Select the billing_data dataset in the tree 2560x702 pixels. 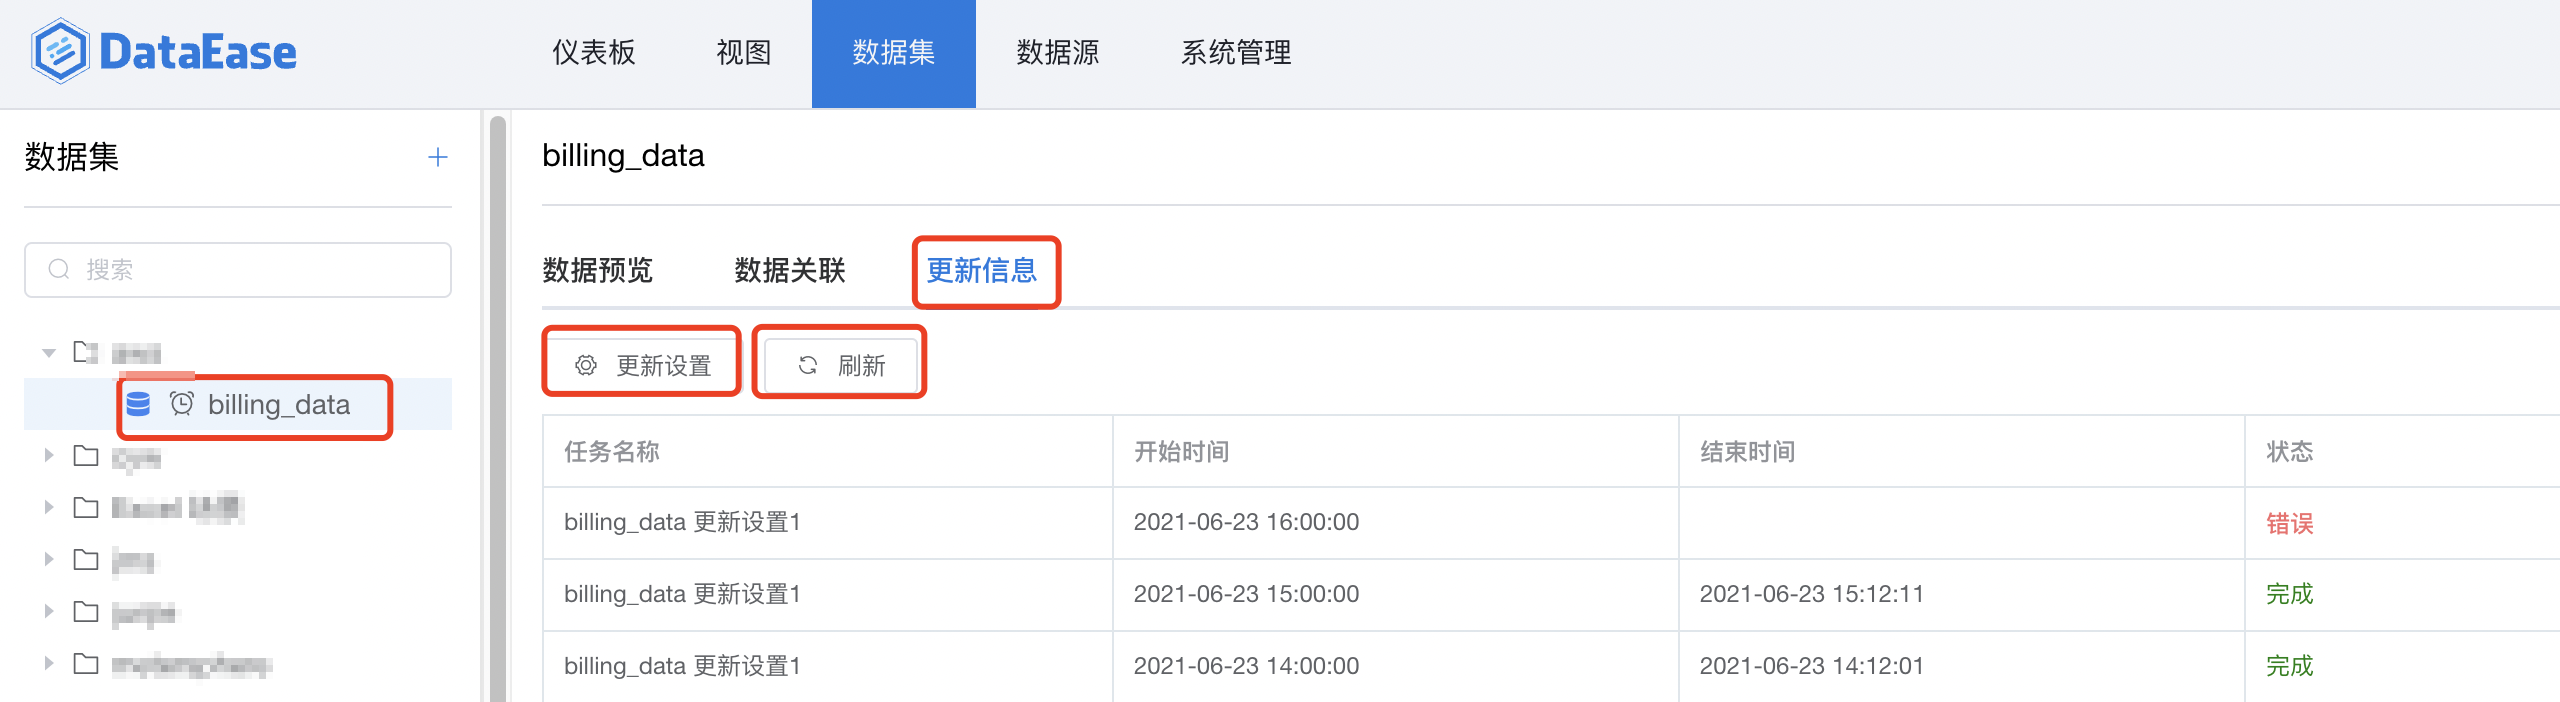[x=280, y=405]
